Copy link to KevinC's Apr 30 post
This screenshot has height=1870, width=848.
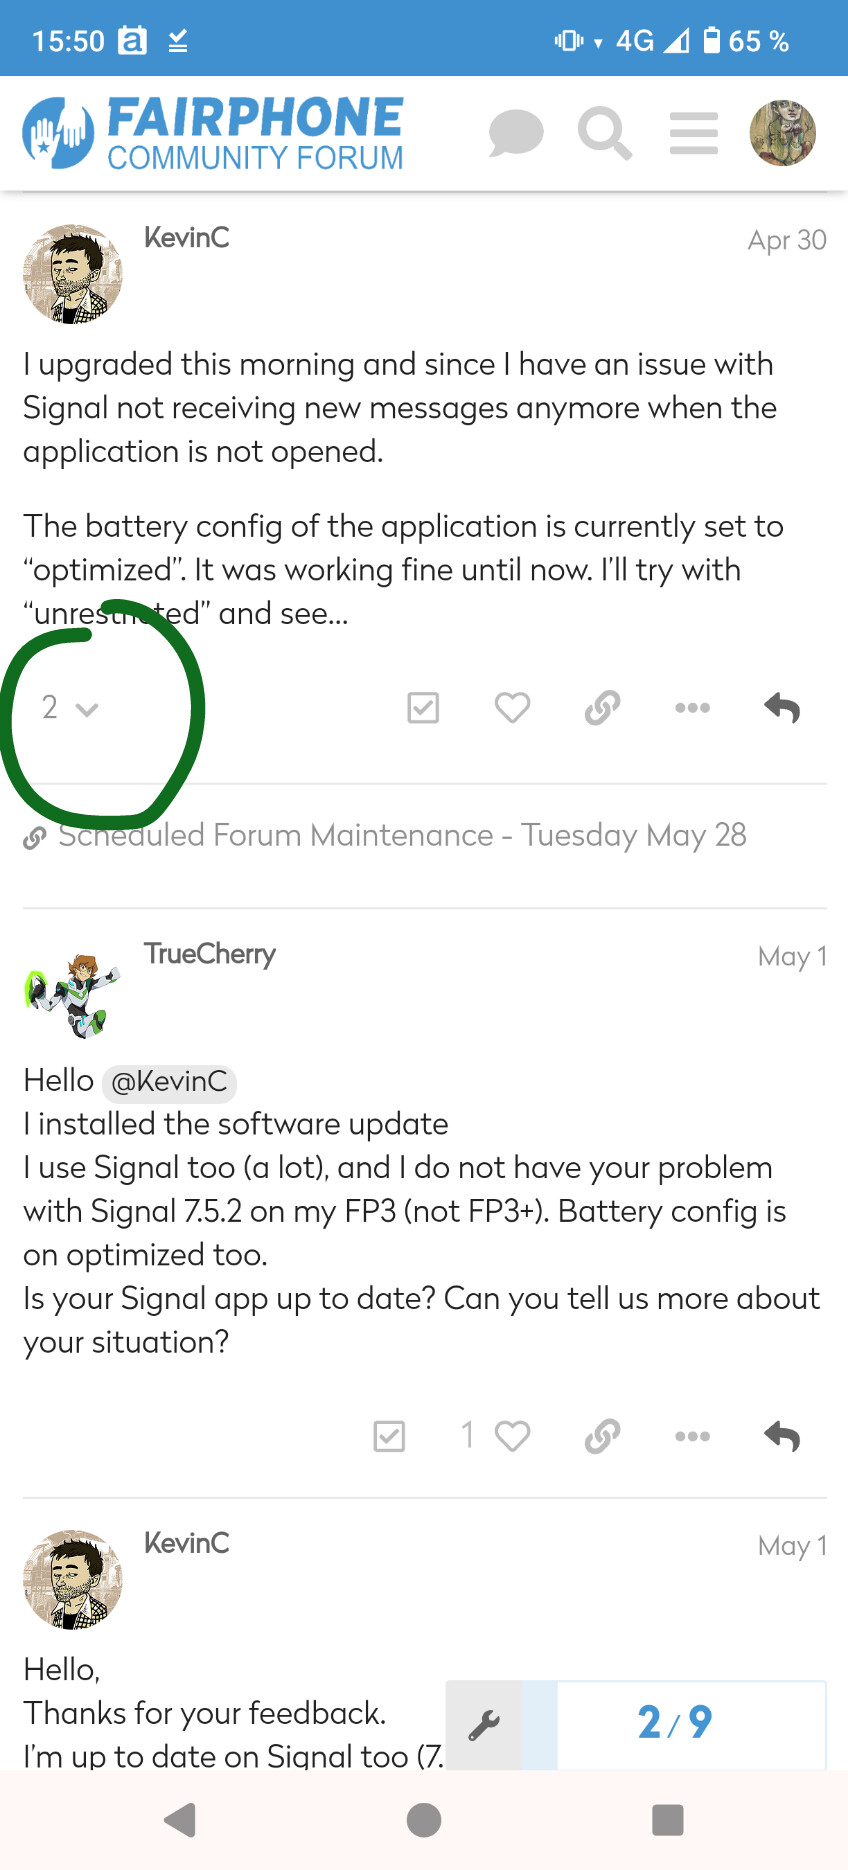click(602, 708)
